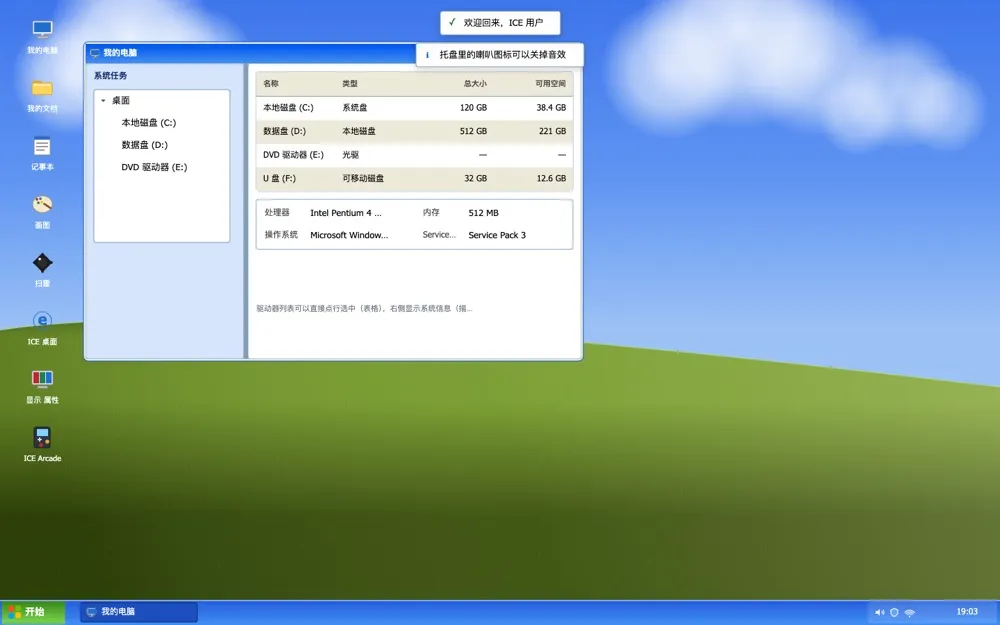Open the 我的文档 folder icon

pyautogui.click(x=42, y=94)
